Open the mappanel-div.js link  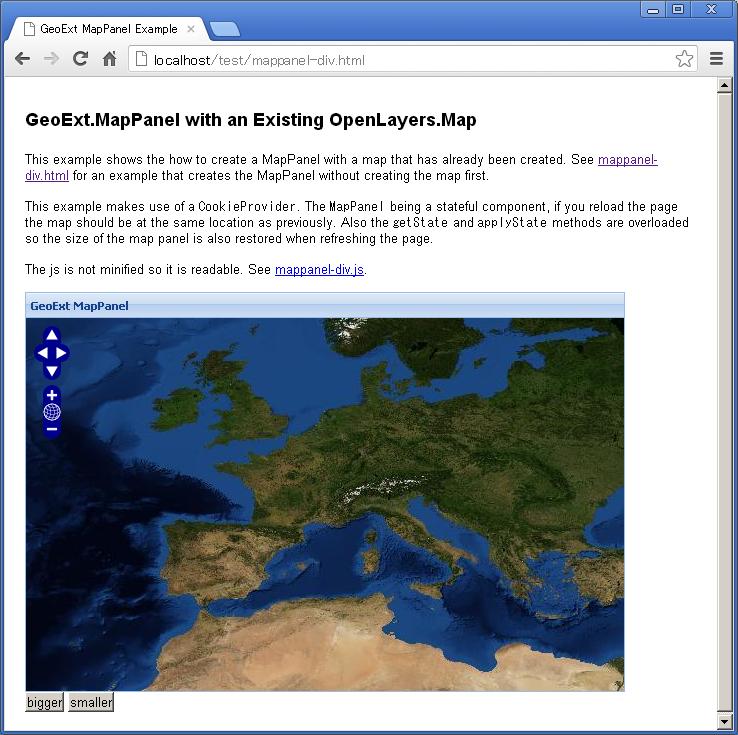point(319,270)
